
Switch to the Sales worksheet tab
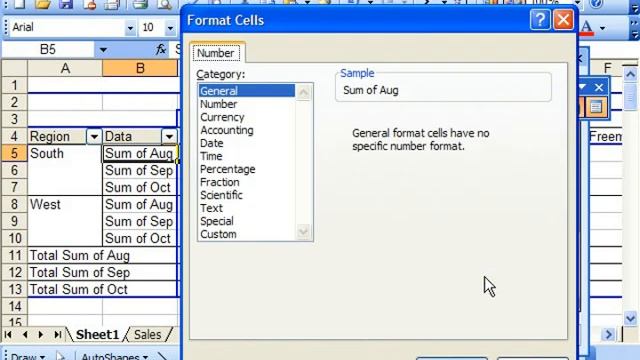tap(147, 335)
